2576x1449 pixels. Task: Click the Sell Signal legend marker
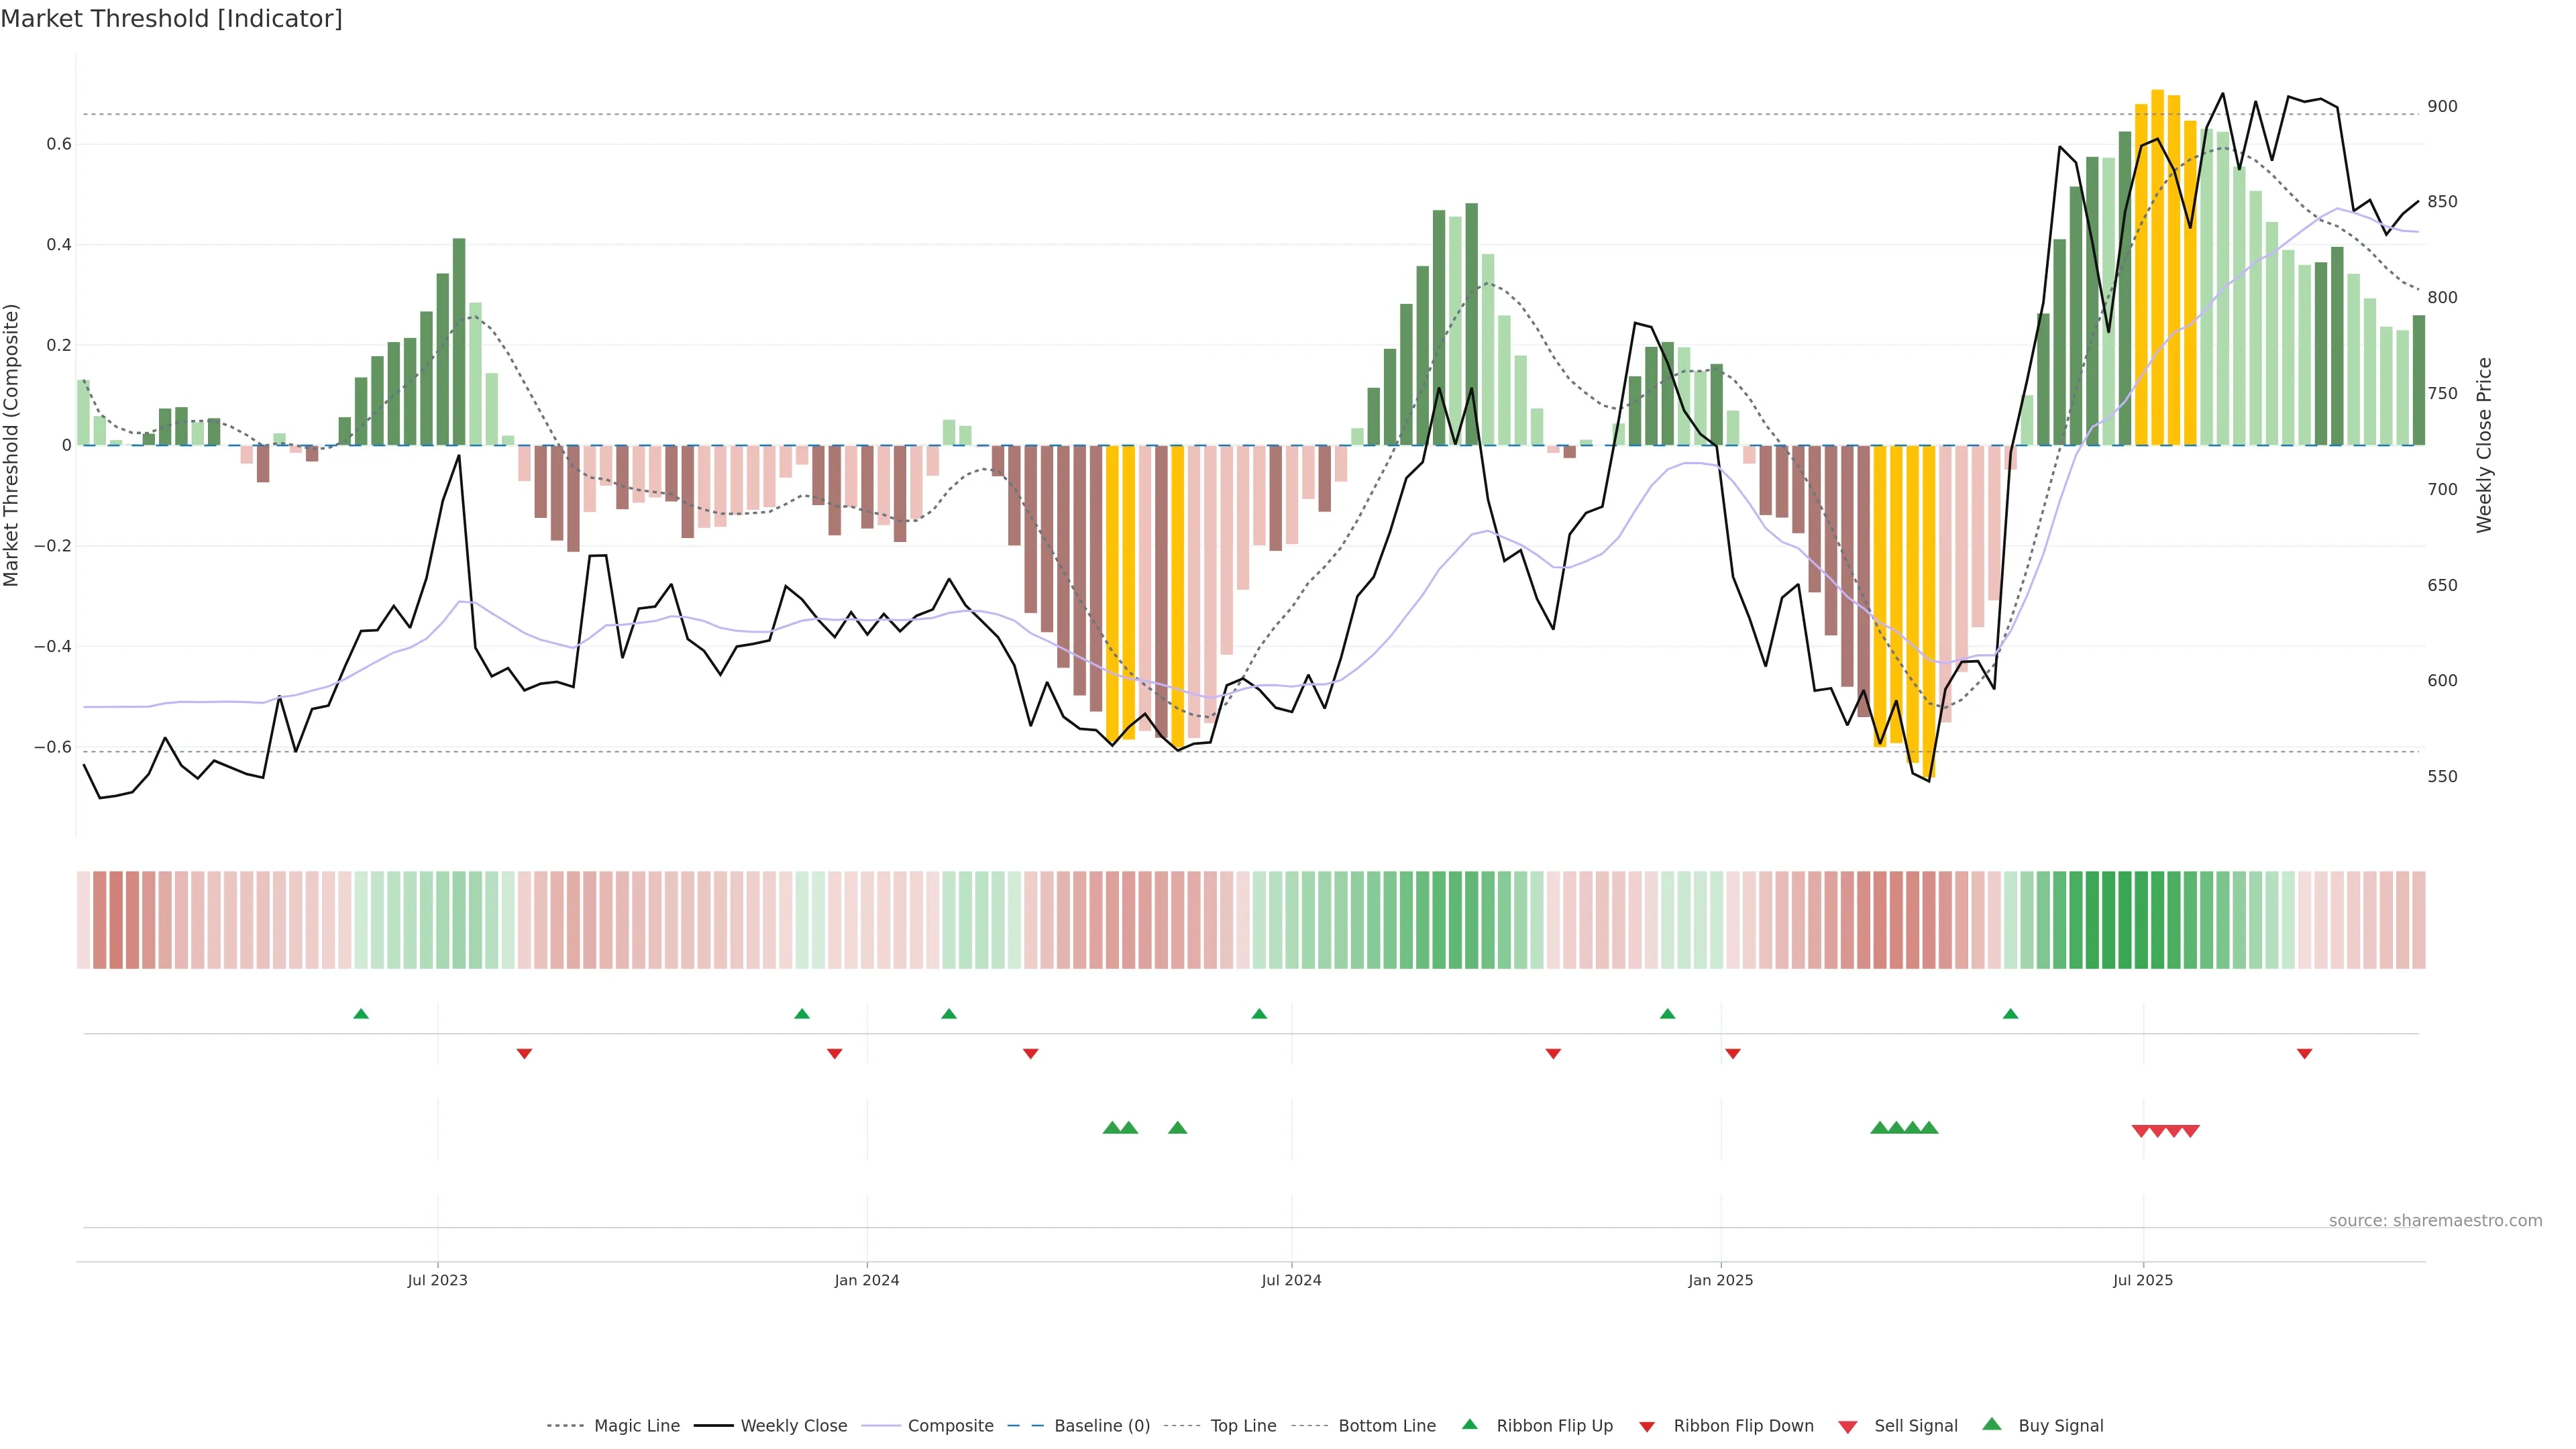point(1848,1426)
